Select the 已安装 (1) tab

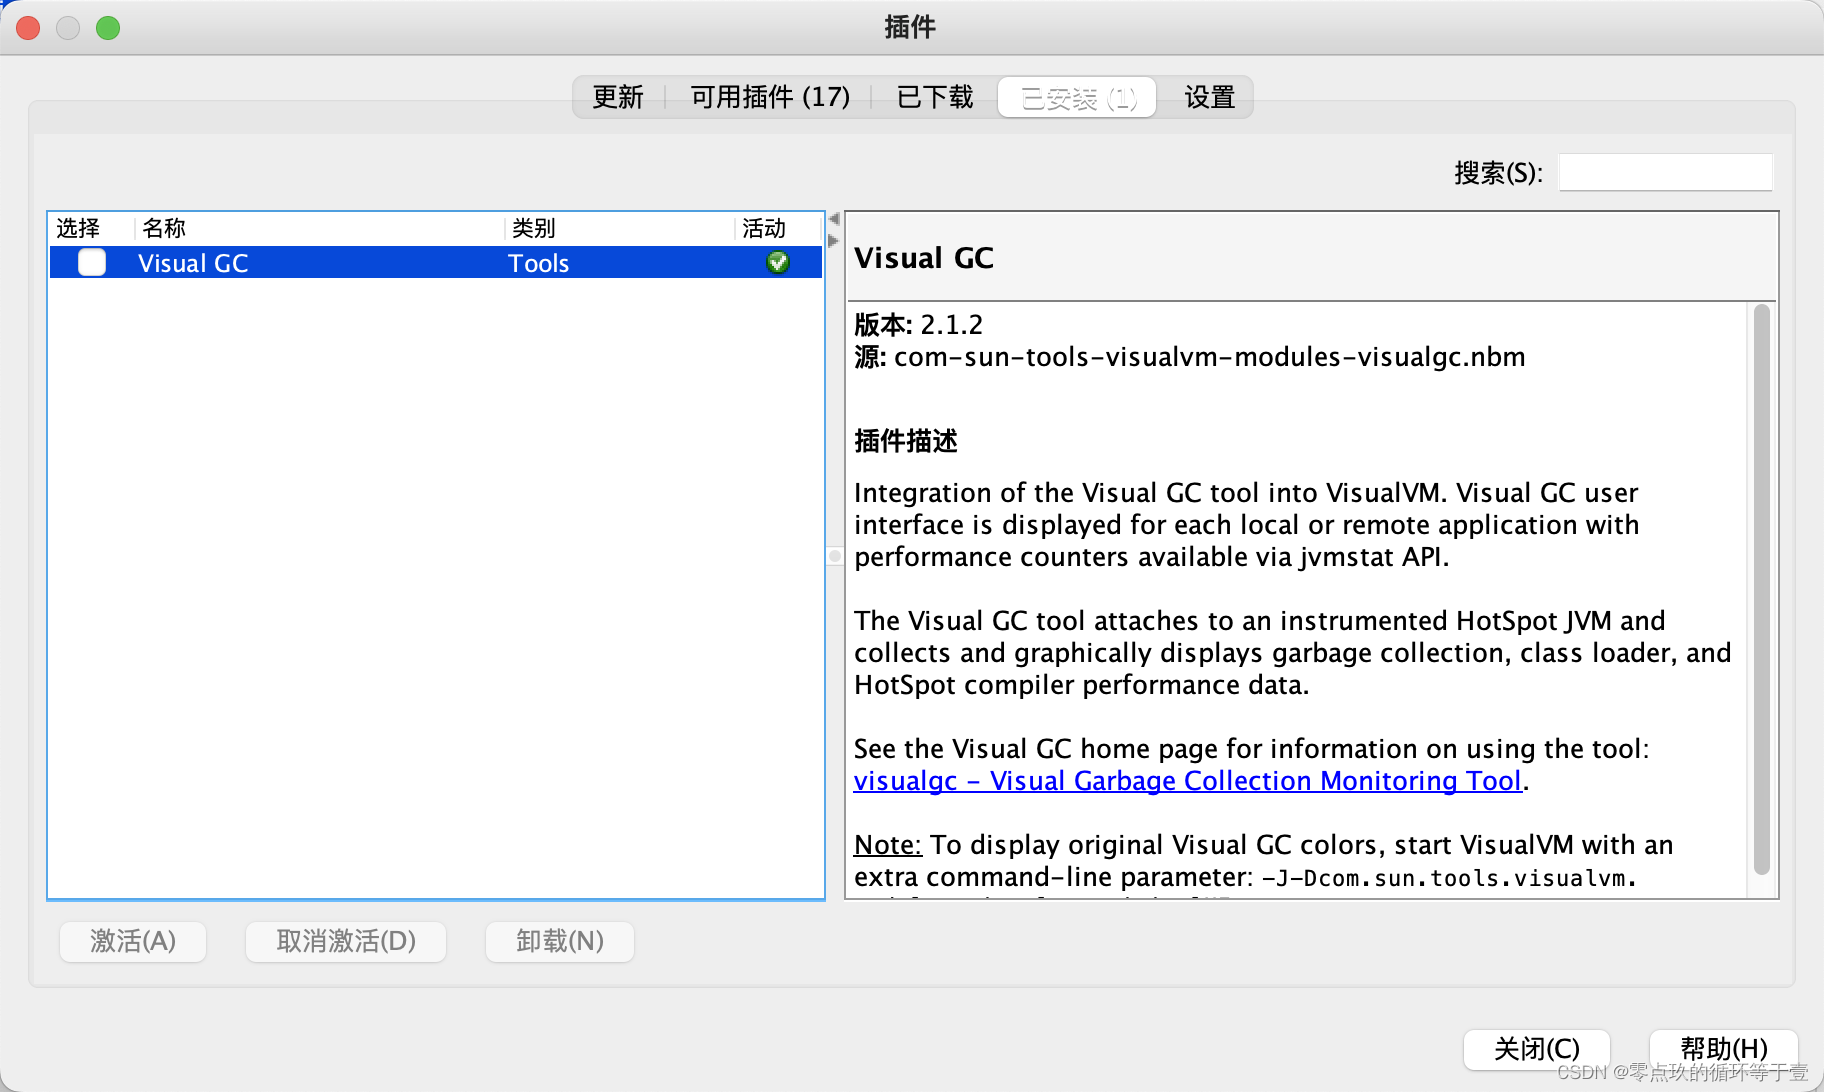[x=1078, y=98]
